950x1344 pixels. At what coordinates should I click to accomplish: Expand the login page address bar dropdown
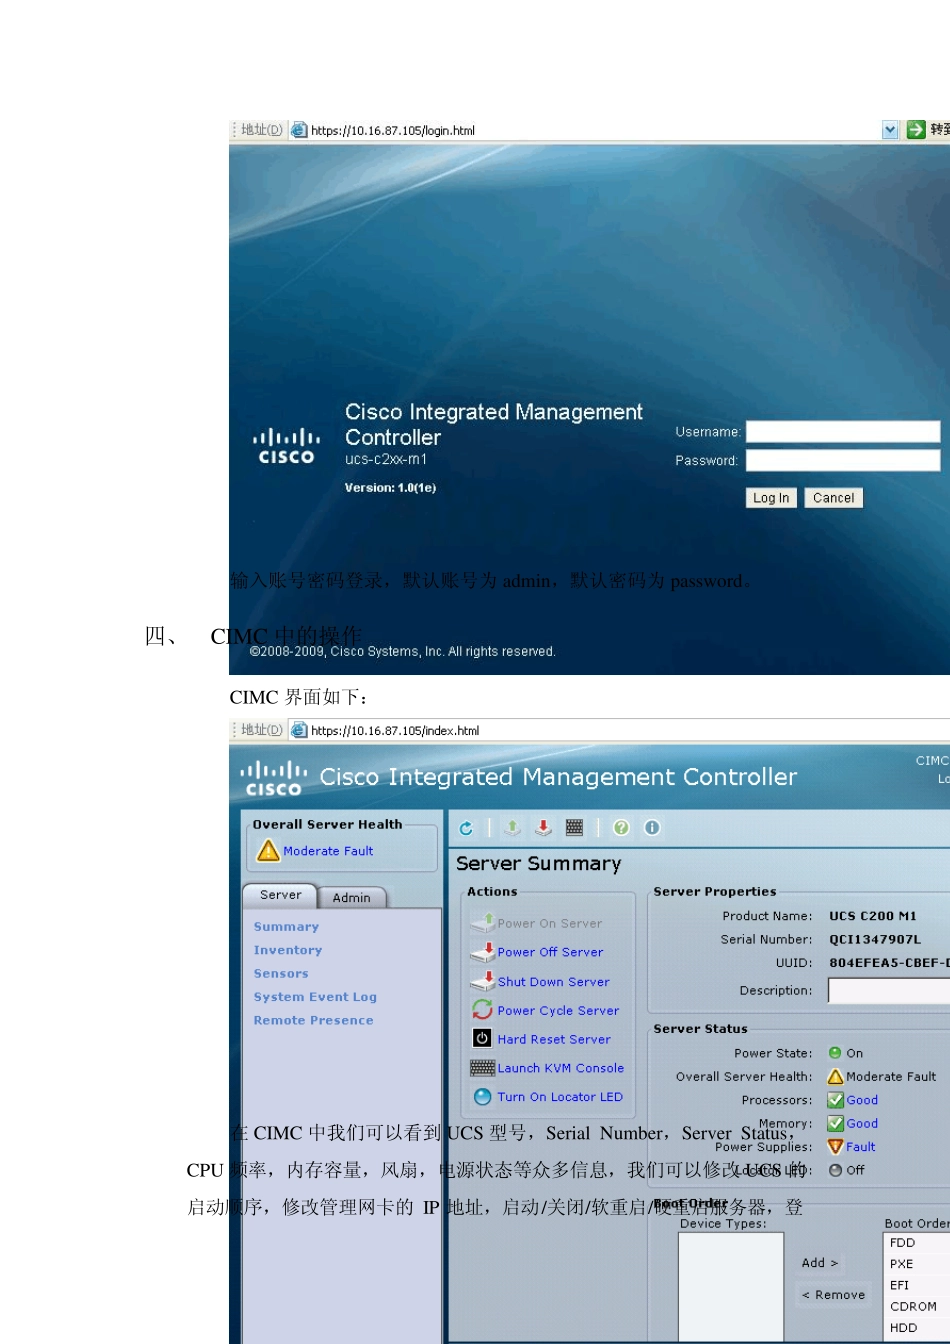point(890,130)
